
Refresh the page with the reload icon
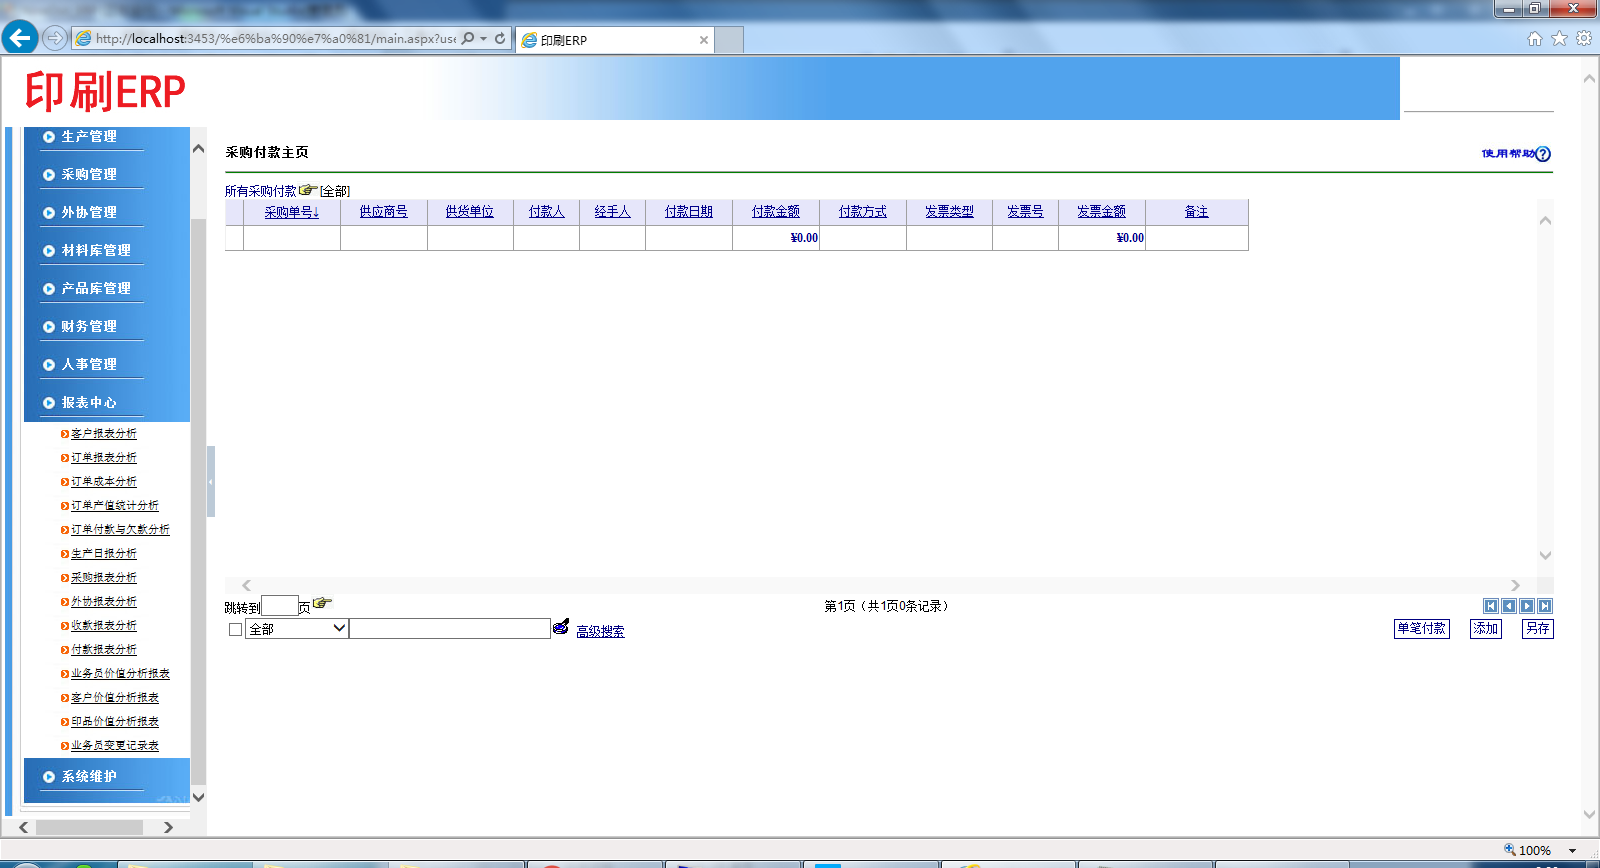point(500,39)
